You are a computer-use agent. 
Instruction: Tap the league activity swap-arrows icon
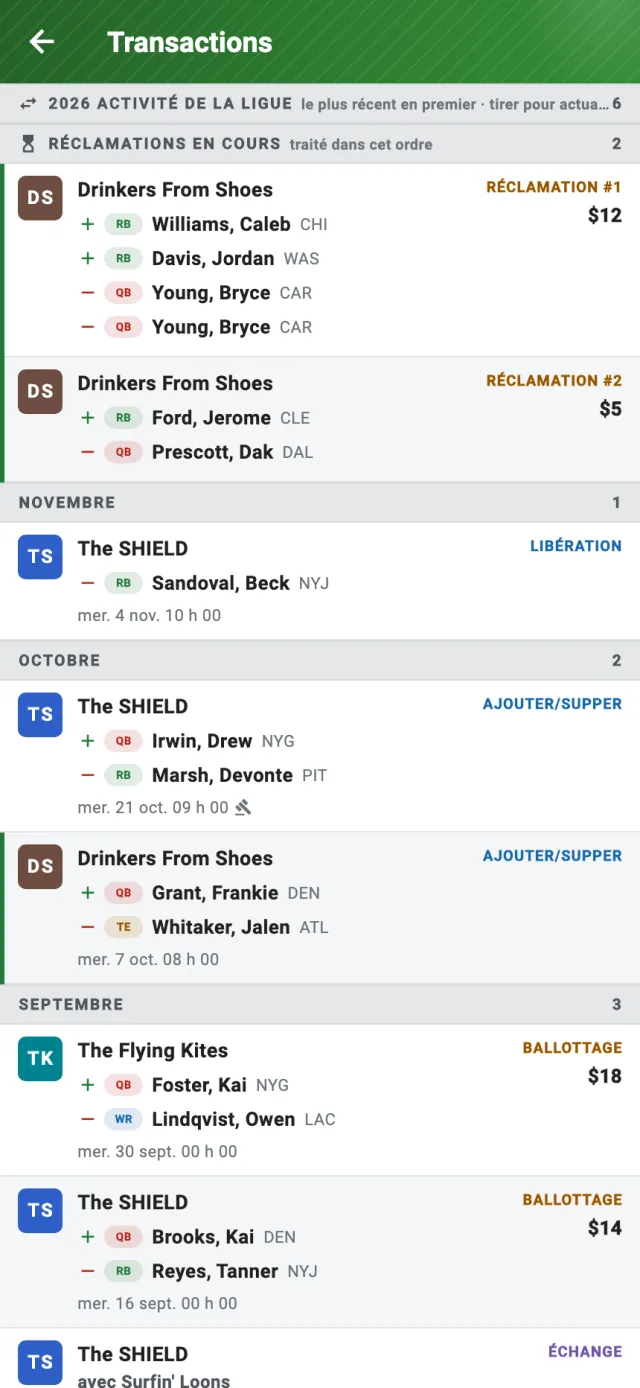click(x=28, y=104)
